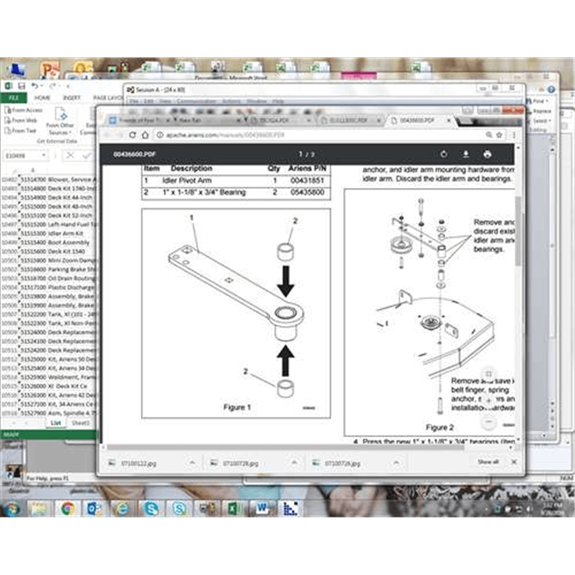Go to Chrome home page icon
Screen dimensions: 575x575
click(x=145, y=135)
